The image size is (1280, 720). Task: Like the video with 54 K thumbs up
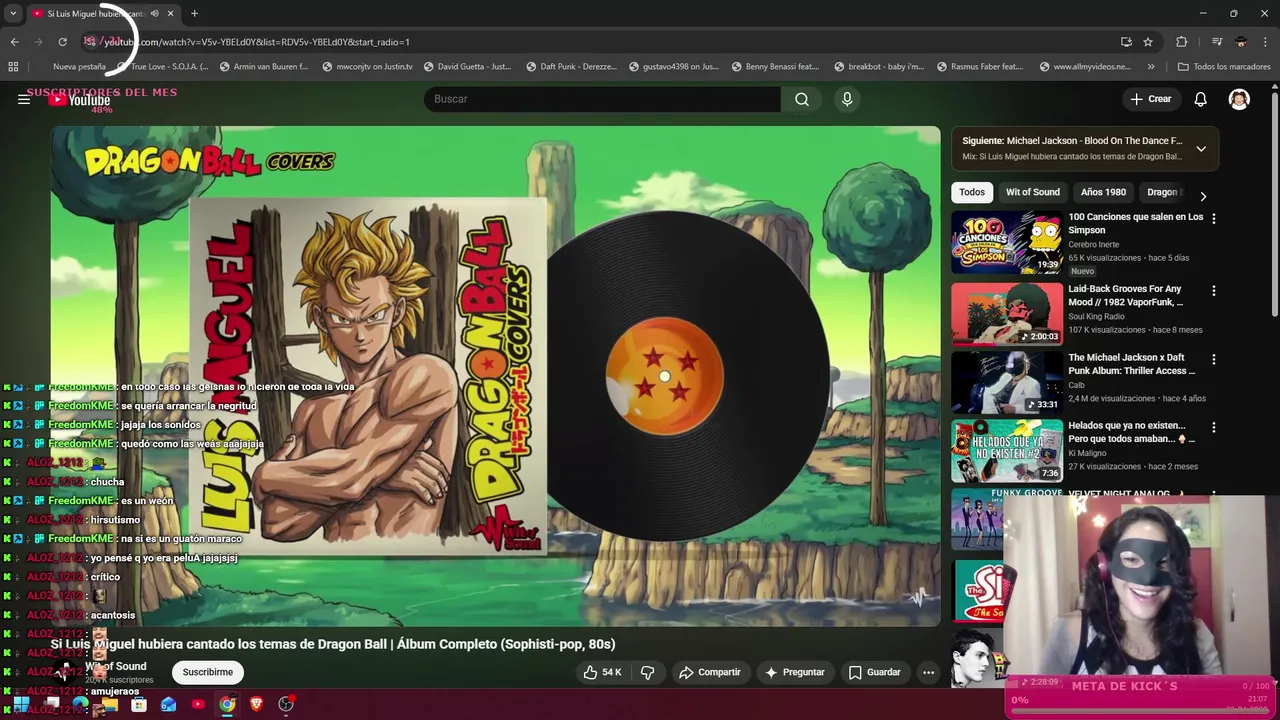(602, 672)
